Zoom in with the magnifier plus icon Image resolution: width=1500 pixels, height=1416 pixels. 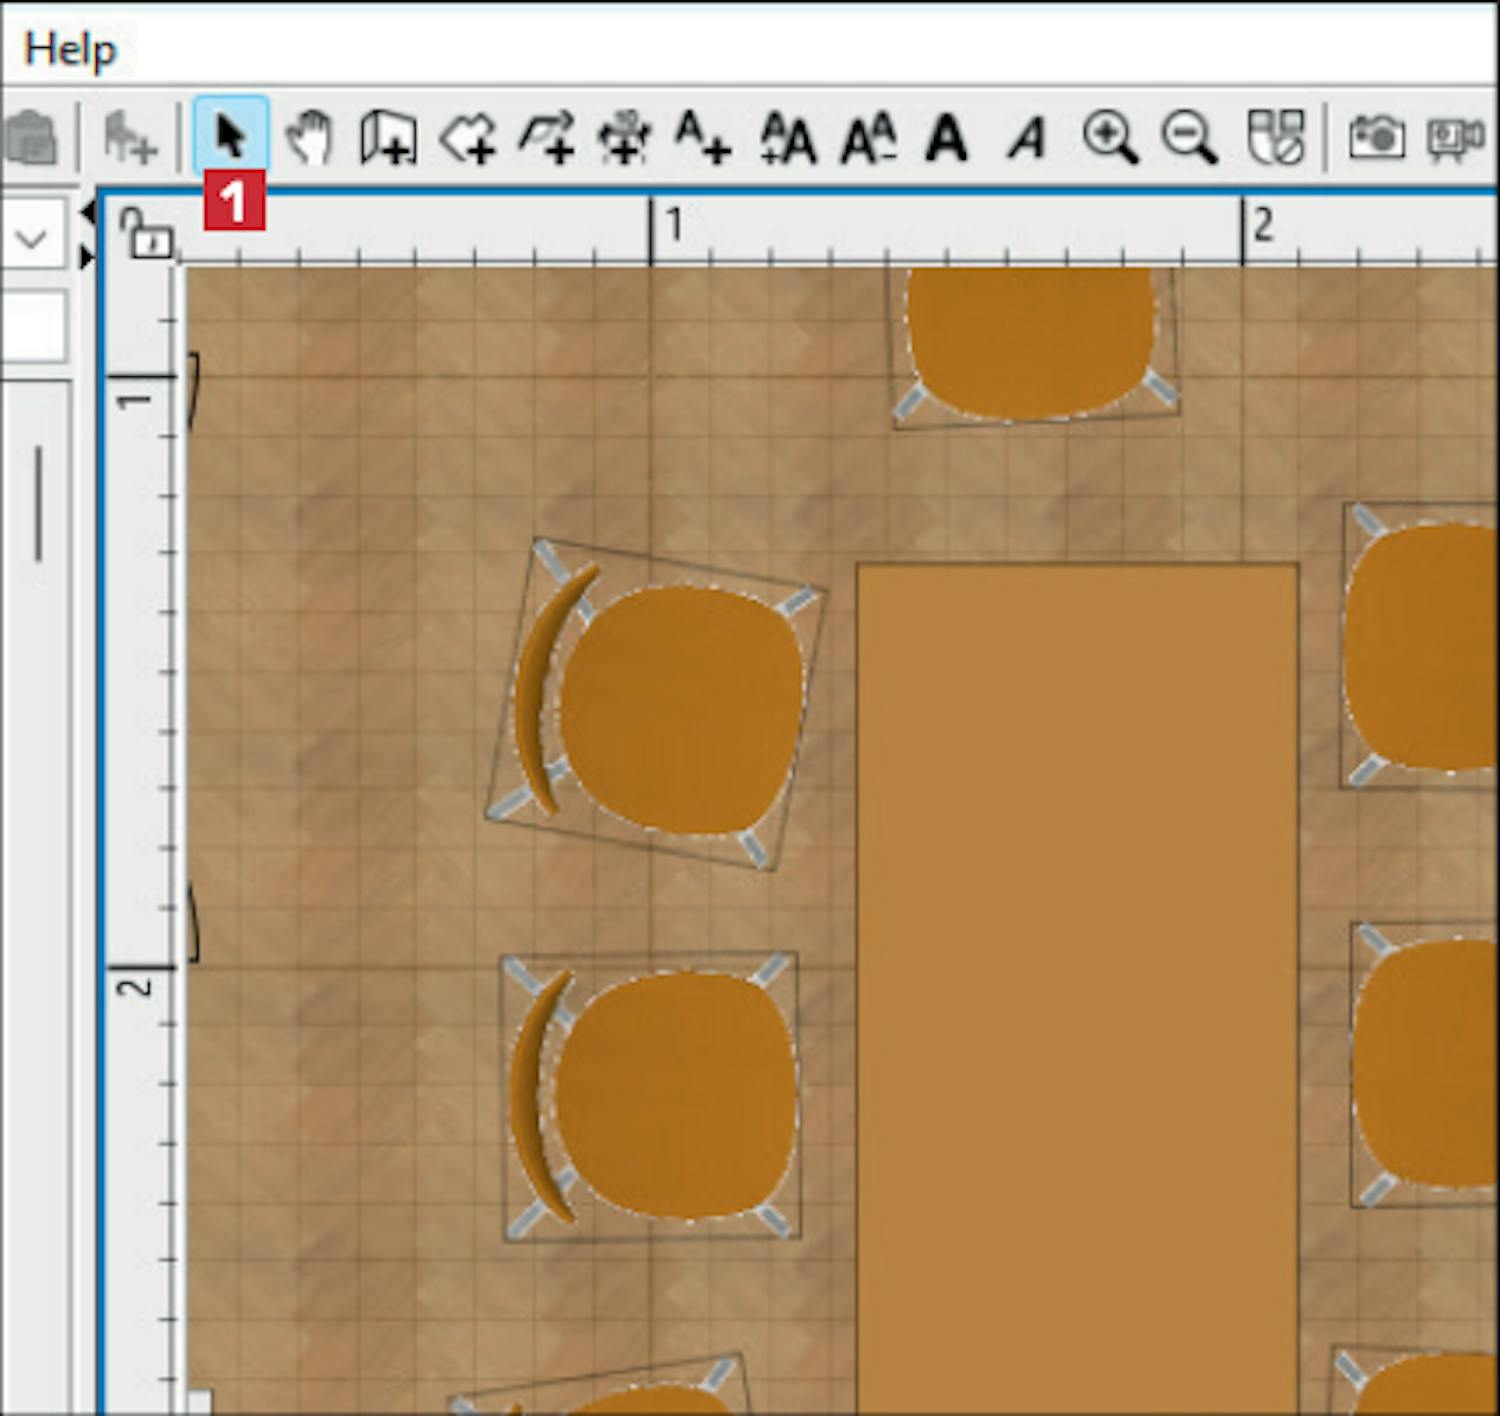coord(1110,137)
